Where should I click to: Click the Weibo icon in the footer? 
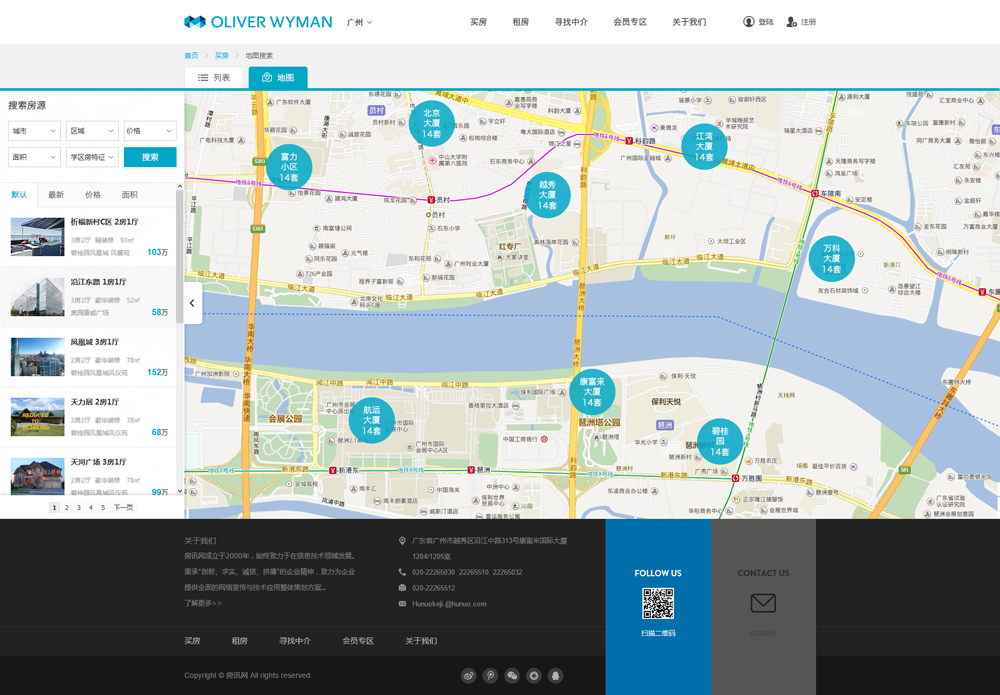click(468, 676)
